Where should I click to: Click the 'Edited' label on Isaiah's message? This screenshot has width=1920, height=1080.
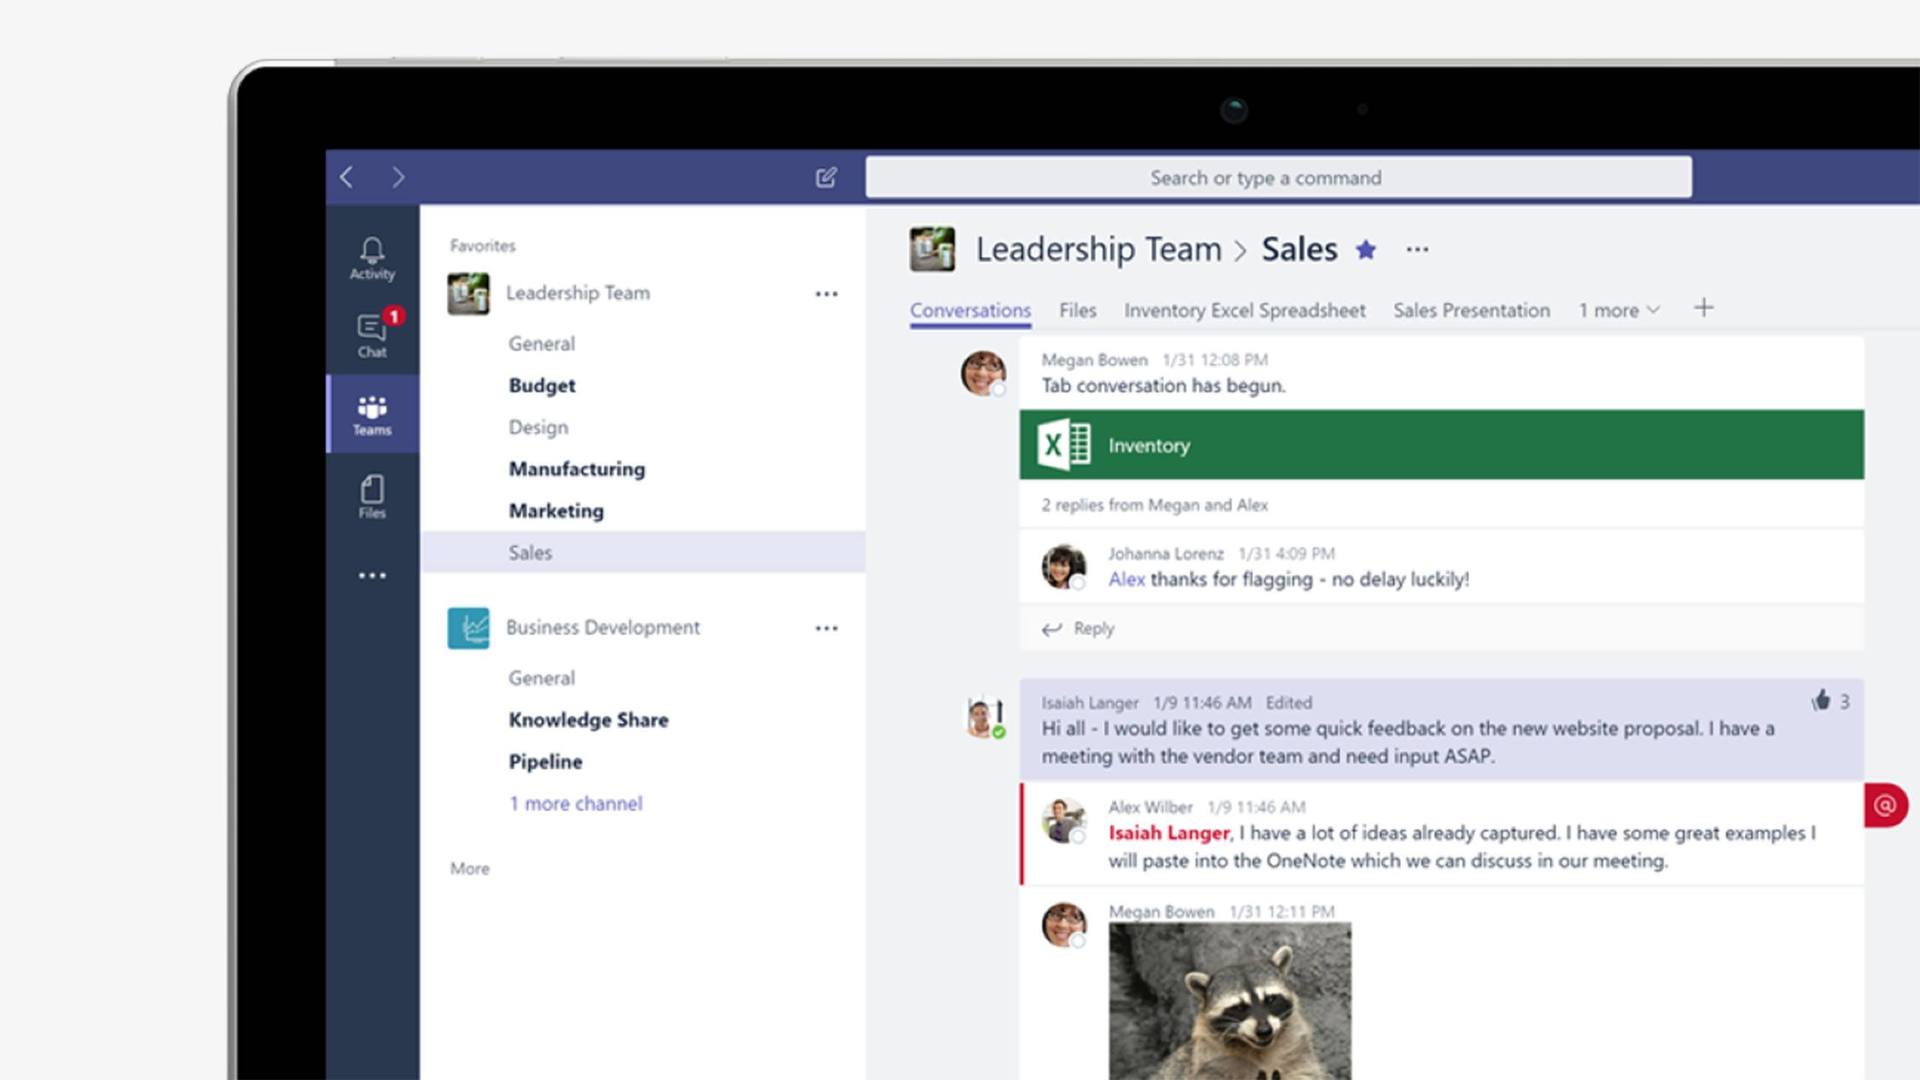click(1288, 703)
